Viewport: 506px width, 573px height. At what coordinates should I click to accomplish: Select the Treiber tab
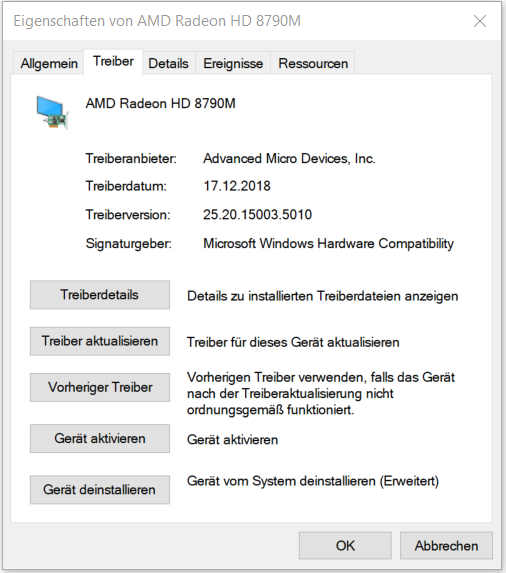click(x=113, y=62)
